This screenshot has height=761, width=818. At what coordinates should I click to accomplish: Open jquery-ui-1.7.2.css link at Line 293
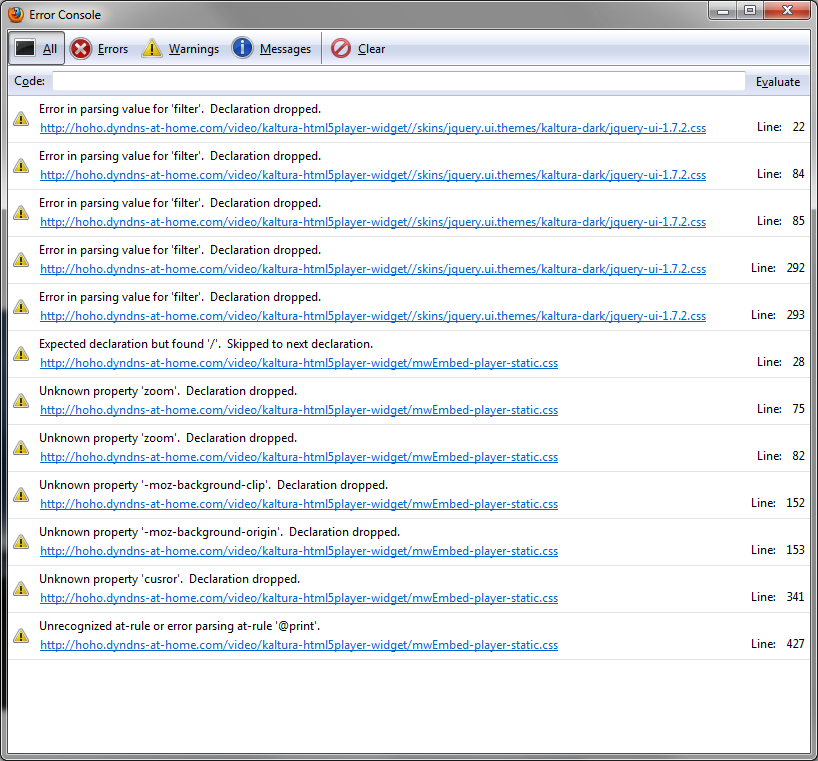pos(373,316)
